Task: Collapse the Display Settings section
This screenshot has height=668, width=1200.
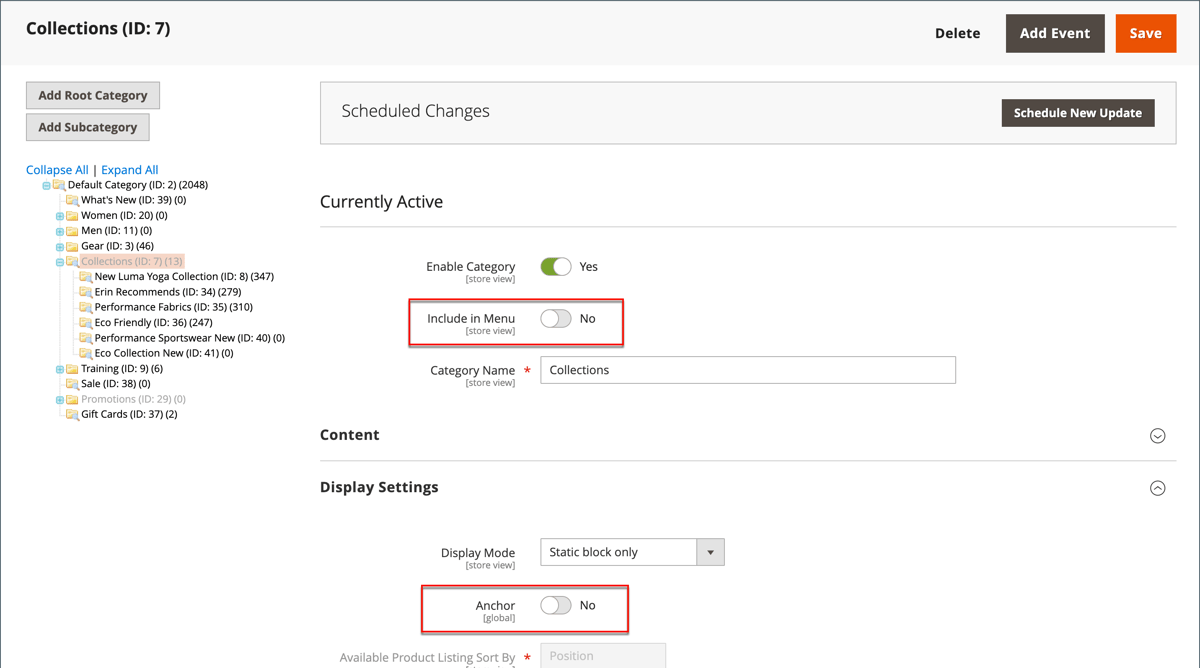Action: tap(1157, 488)
